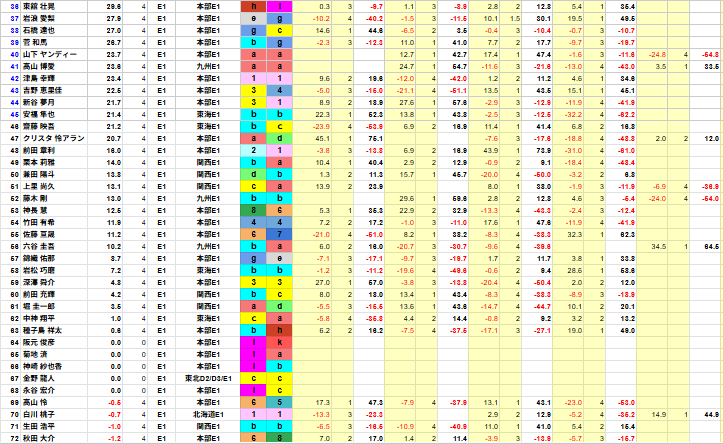Click the gray 'e' cell in row 57
This screenshot has height=444, width=723.
279,258
